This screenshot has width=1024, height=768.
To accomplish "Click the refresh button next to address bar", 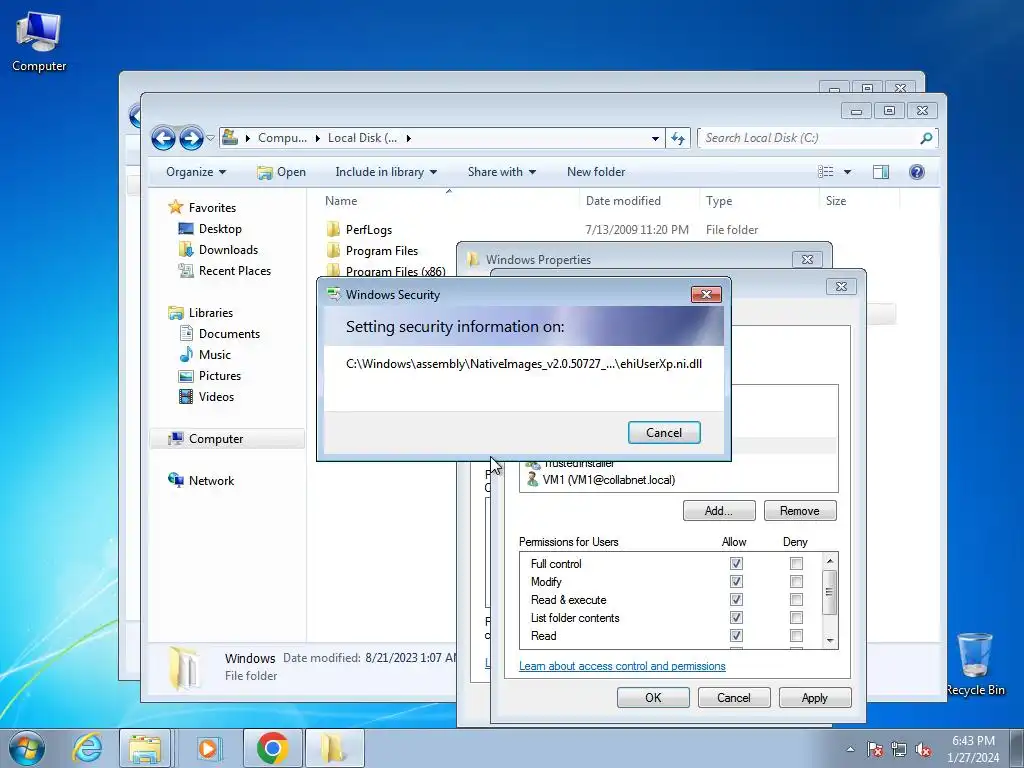I will pos(678,138).
